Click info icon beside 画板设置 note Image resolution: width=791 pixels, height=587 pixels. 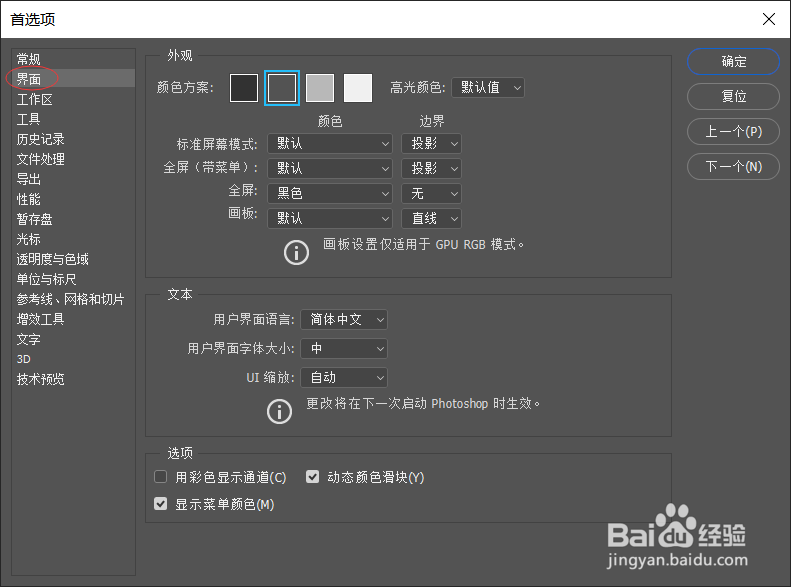(x=296, y=252)
